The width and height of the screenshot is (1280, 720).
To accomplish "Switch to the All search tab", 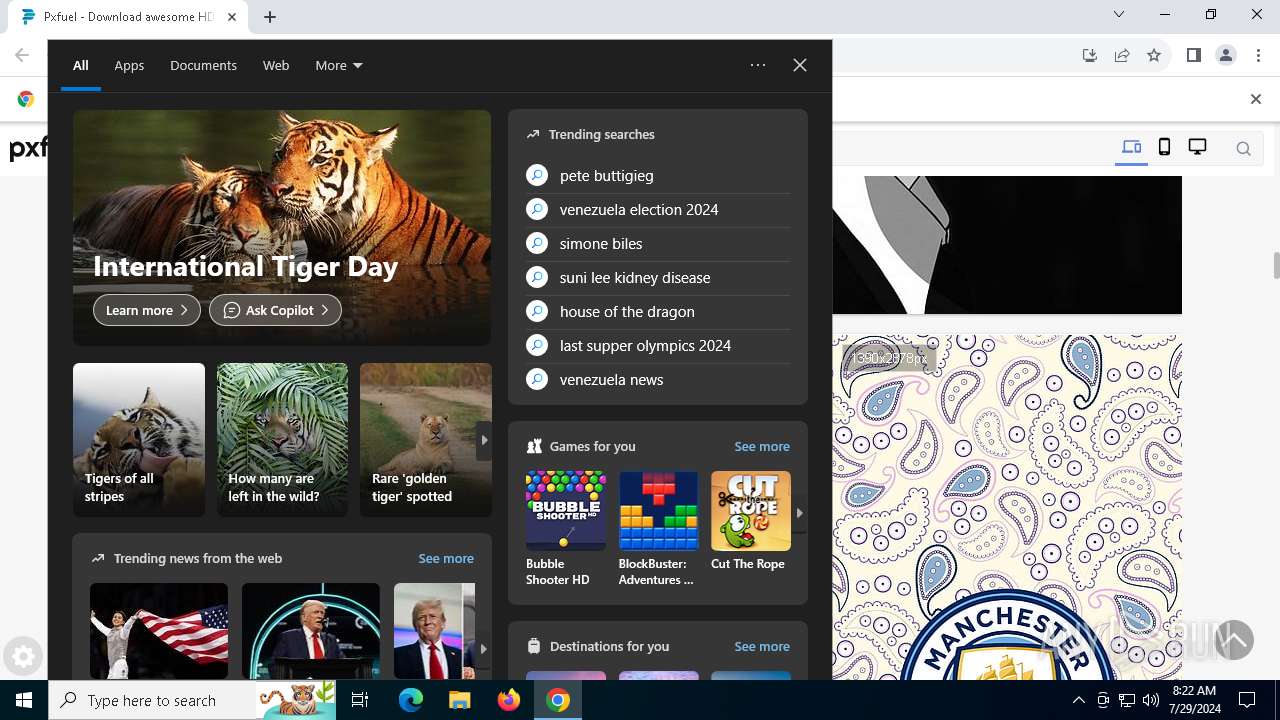I will pyautogui.click(x=81, y=65).
